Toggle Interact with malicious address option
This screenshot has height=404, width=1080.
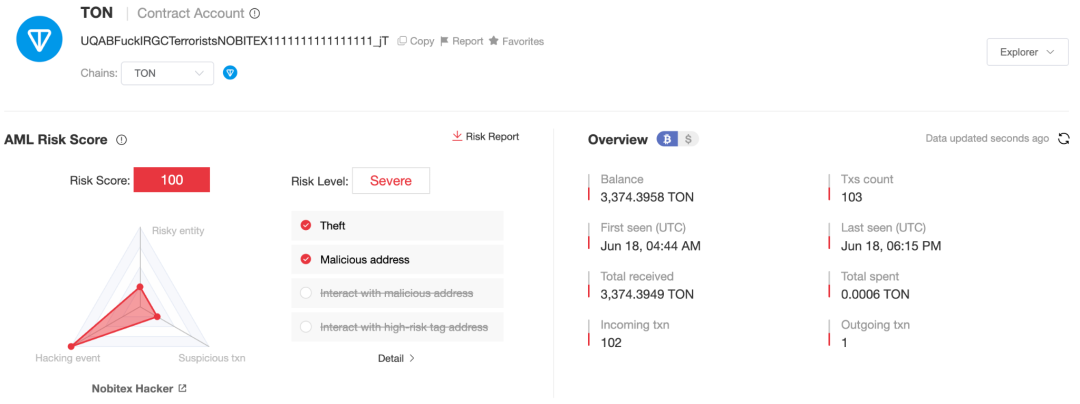coord(306,293)
